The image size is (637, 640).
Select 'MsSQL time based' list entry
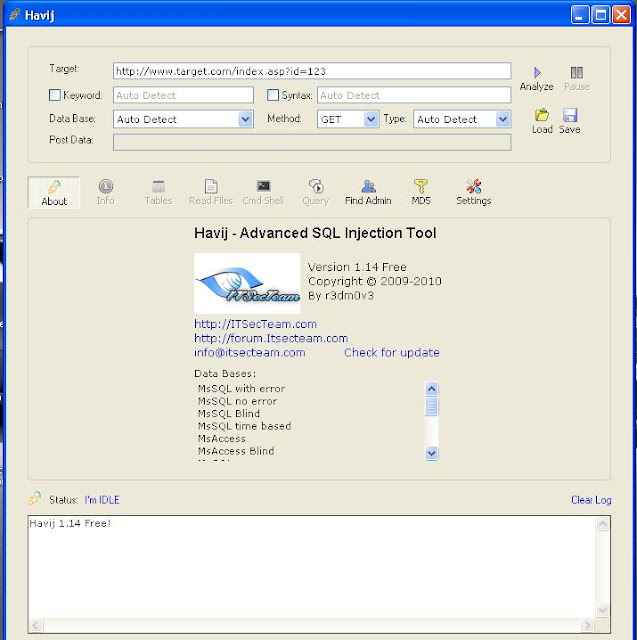pyautogui.click(x=244, y=426)
